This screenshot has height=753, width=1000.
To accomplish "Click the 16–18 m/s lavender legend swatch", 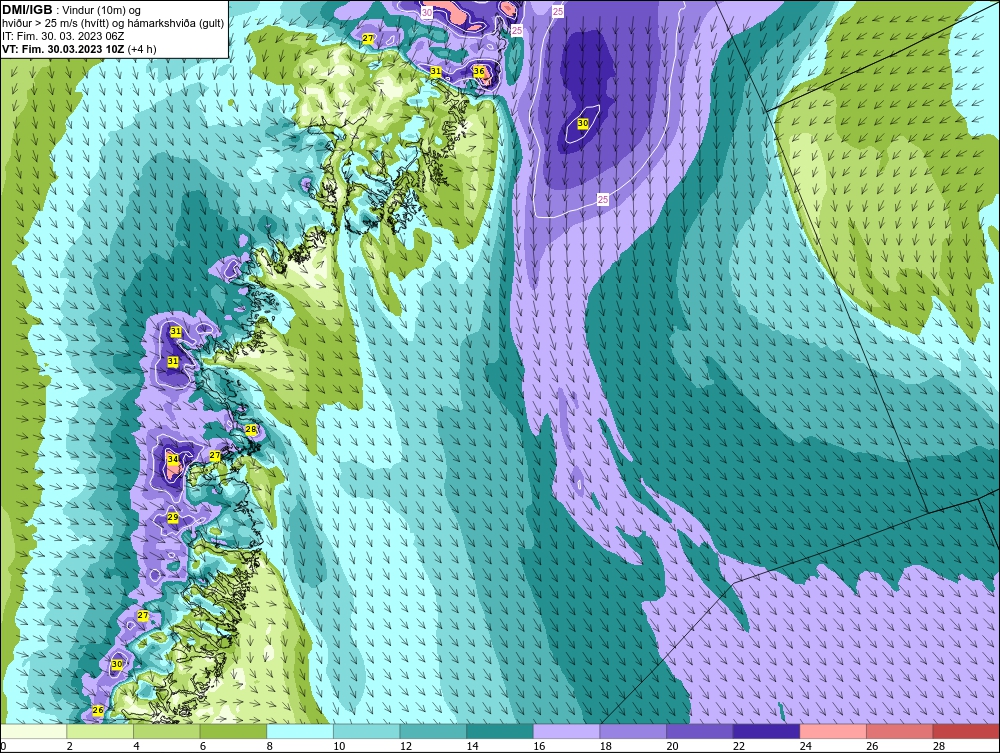I will pos(566,731).
